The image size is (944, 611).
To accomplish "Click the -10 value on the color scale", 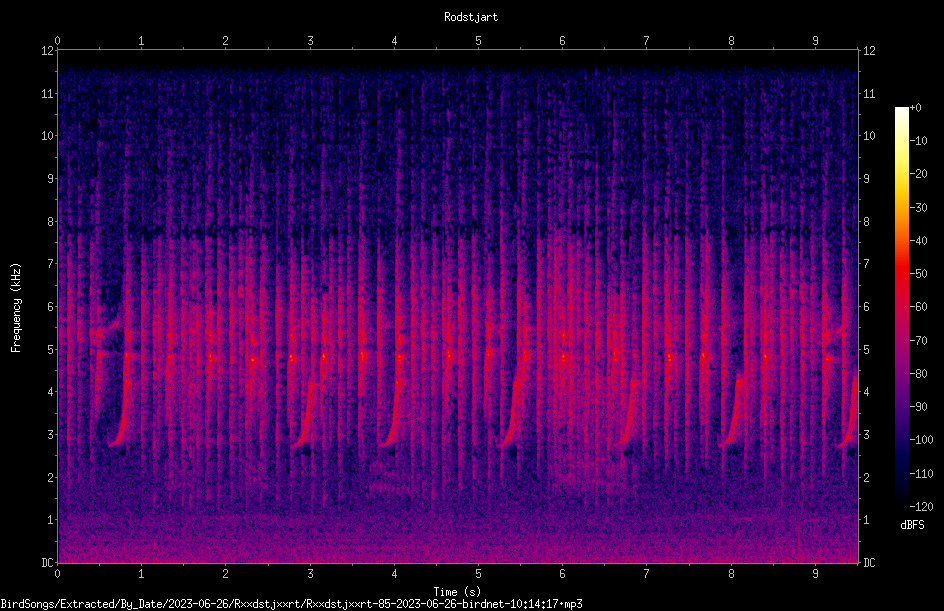I will click(x=919, y=141).
